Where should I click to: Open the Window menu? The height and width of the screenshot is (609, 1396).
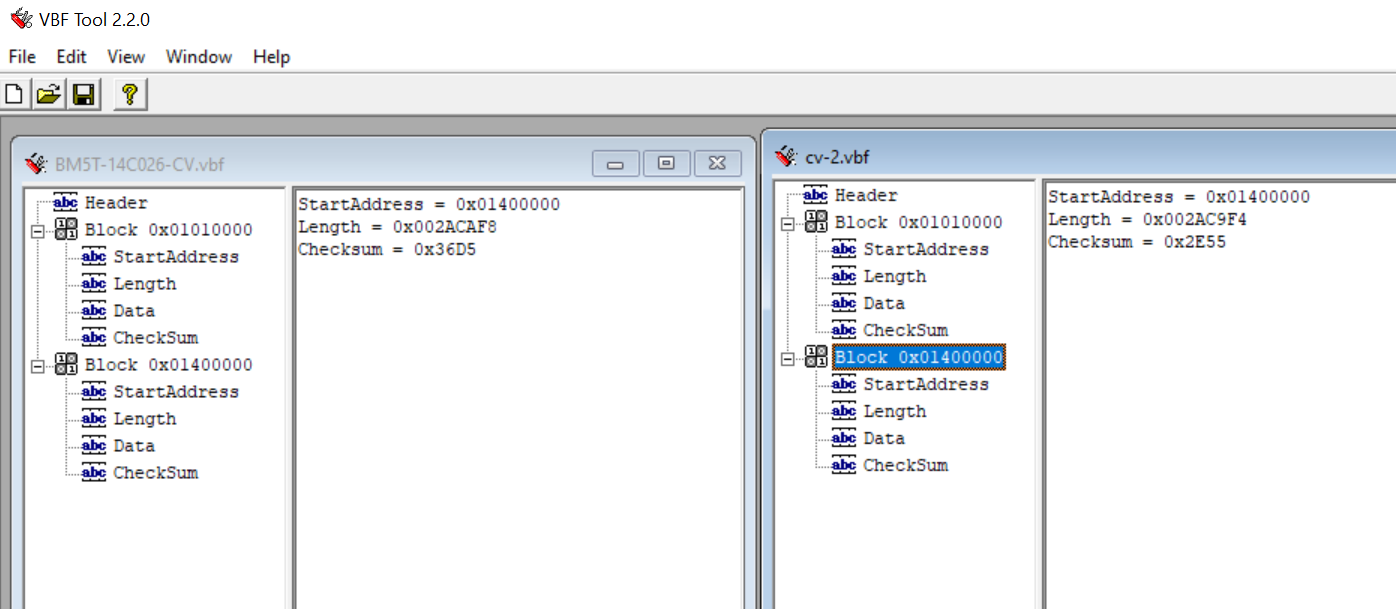(x=199, y=57)
